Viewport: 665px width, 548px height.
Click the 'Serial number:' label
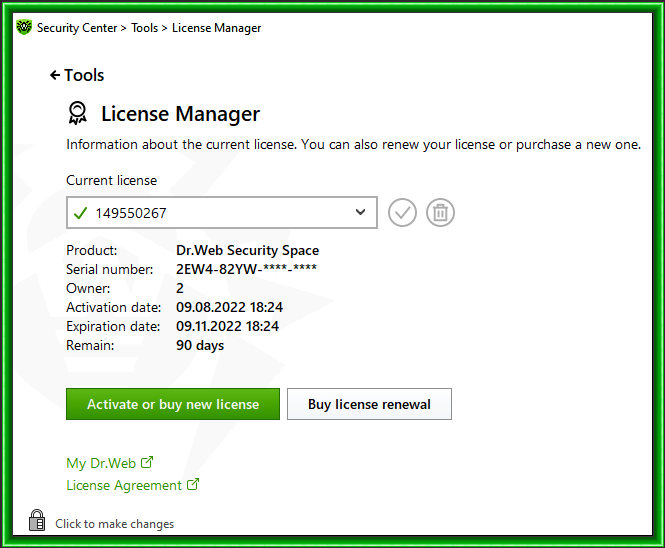[110, 269]
